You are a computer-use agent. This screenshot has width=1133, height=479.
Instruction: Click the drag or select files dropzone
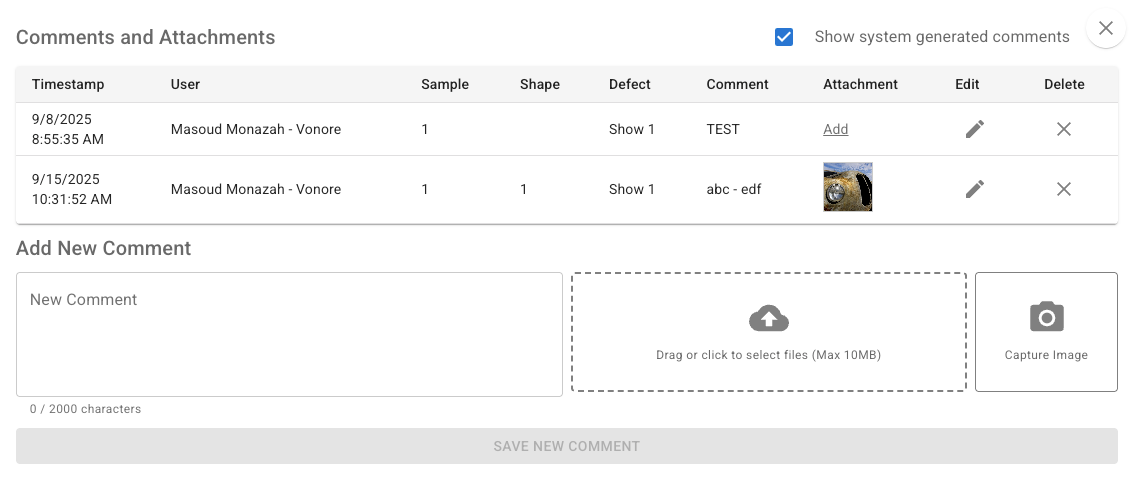[x=769, y=332]
